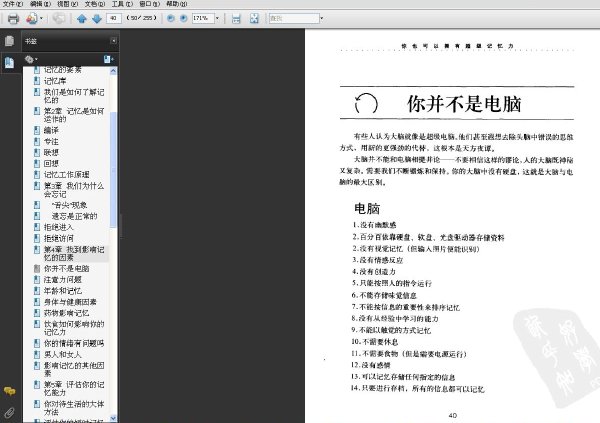
Task: Click the print icon in the toolbar
Action: [13, 18]
